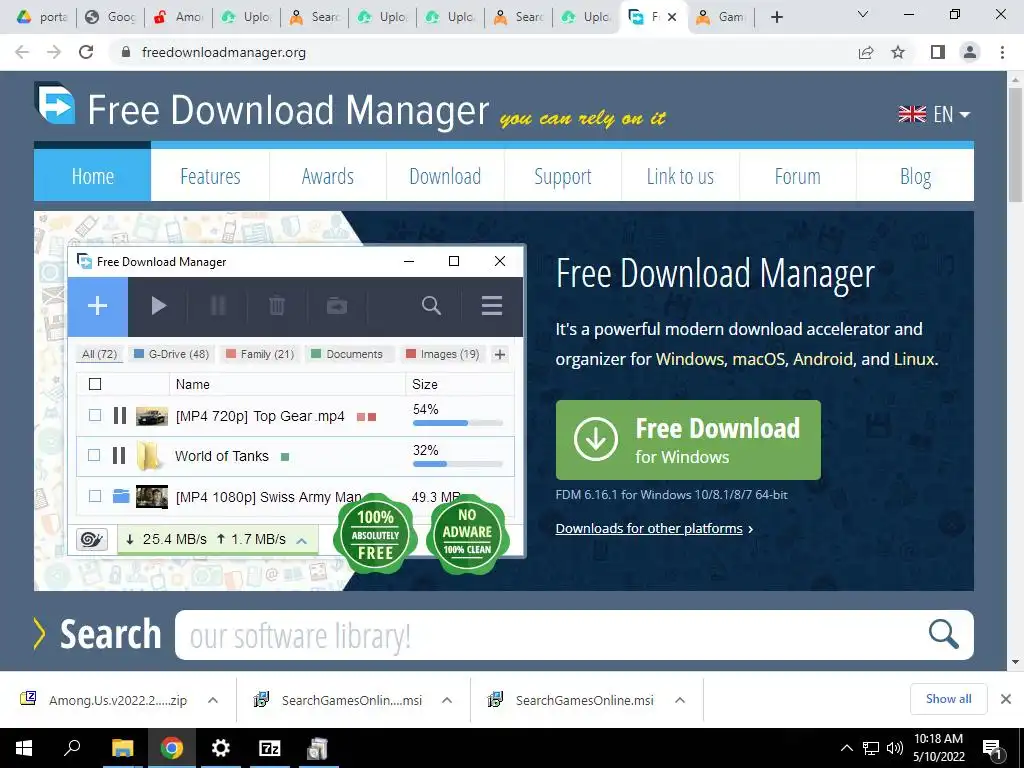This screenshot has height=768, width=1024.
Task: Open Settings gear from the taskbar
Action: (x=221, y=748)
